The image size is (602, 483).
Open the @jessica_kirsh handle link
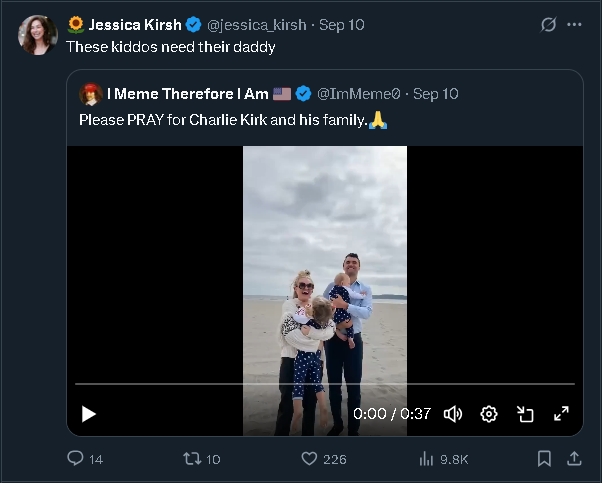(257, 24)
